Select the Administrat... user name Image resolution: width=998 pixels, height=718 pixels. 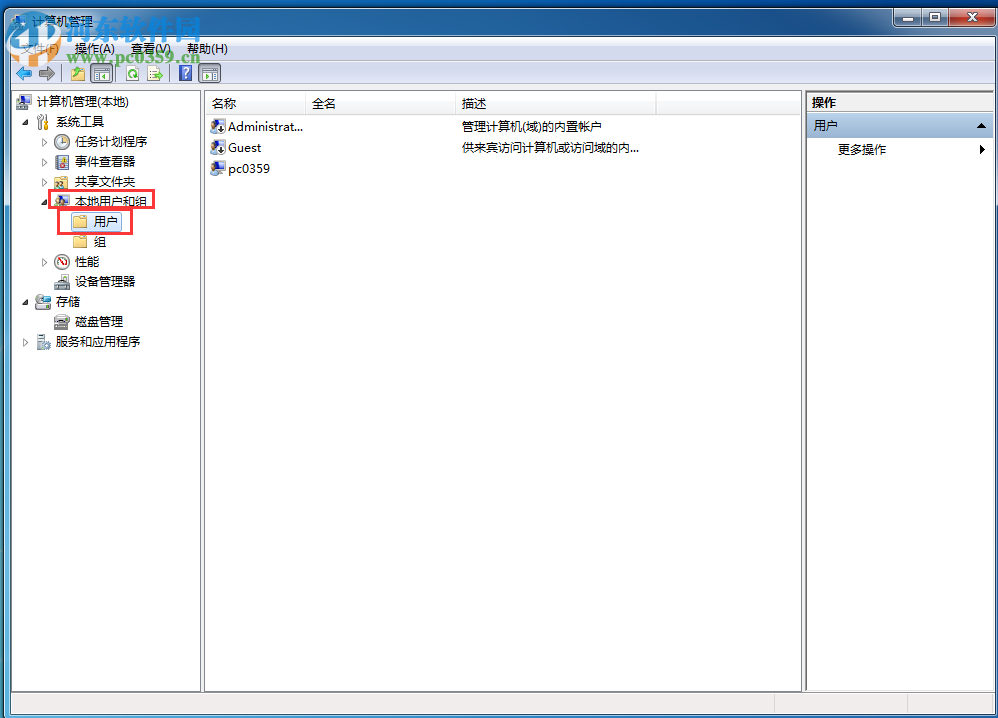pyautogui.click(x=265, y=127)
